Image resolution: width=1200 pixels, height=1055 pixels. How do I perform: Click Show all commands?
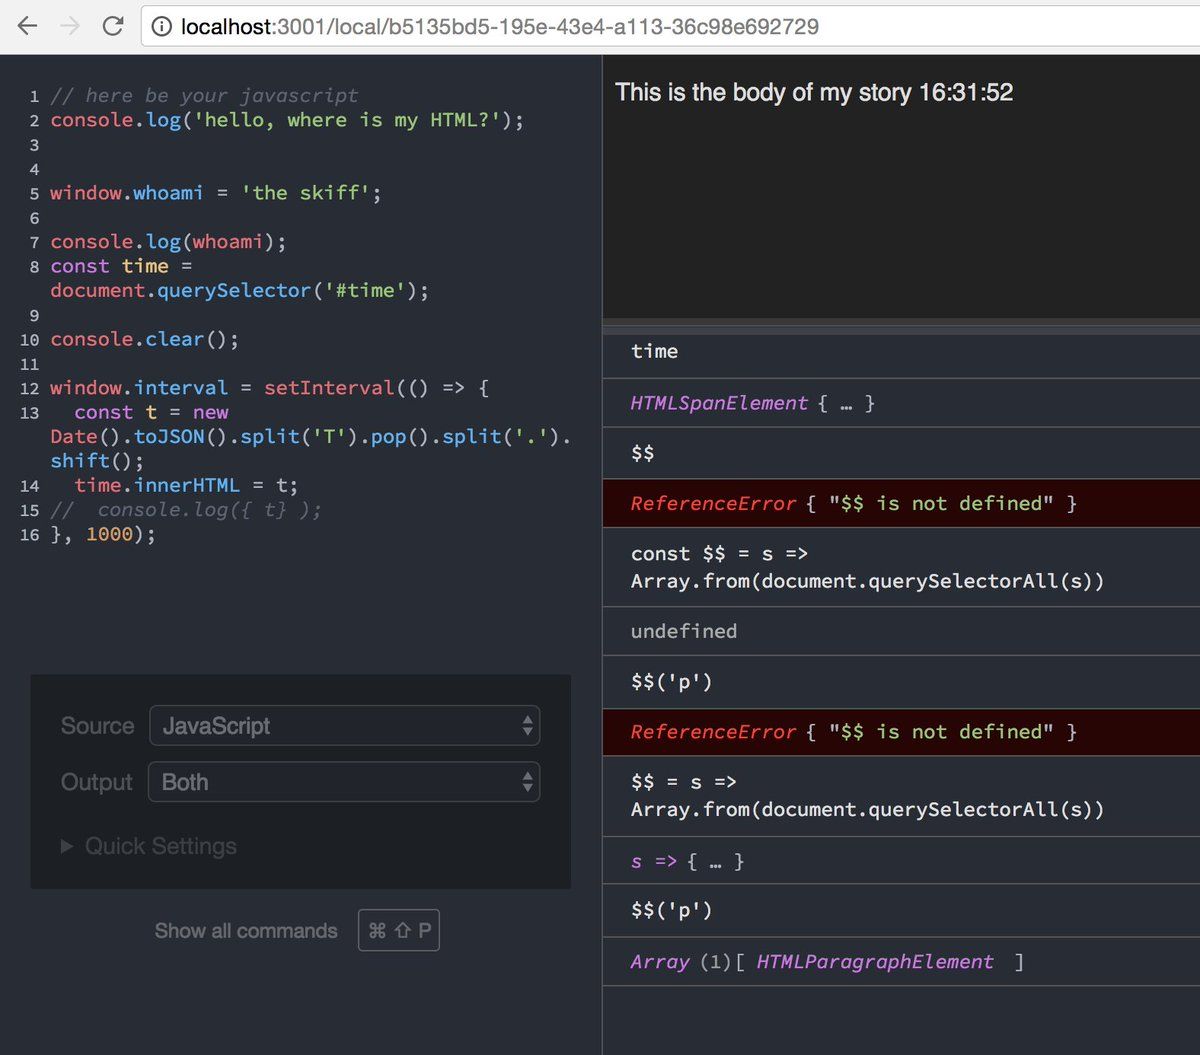246,931
